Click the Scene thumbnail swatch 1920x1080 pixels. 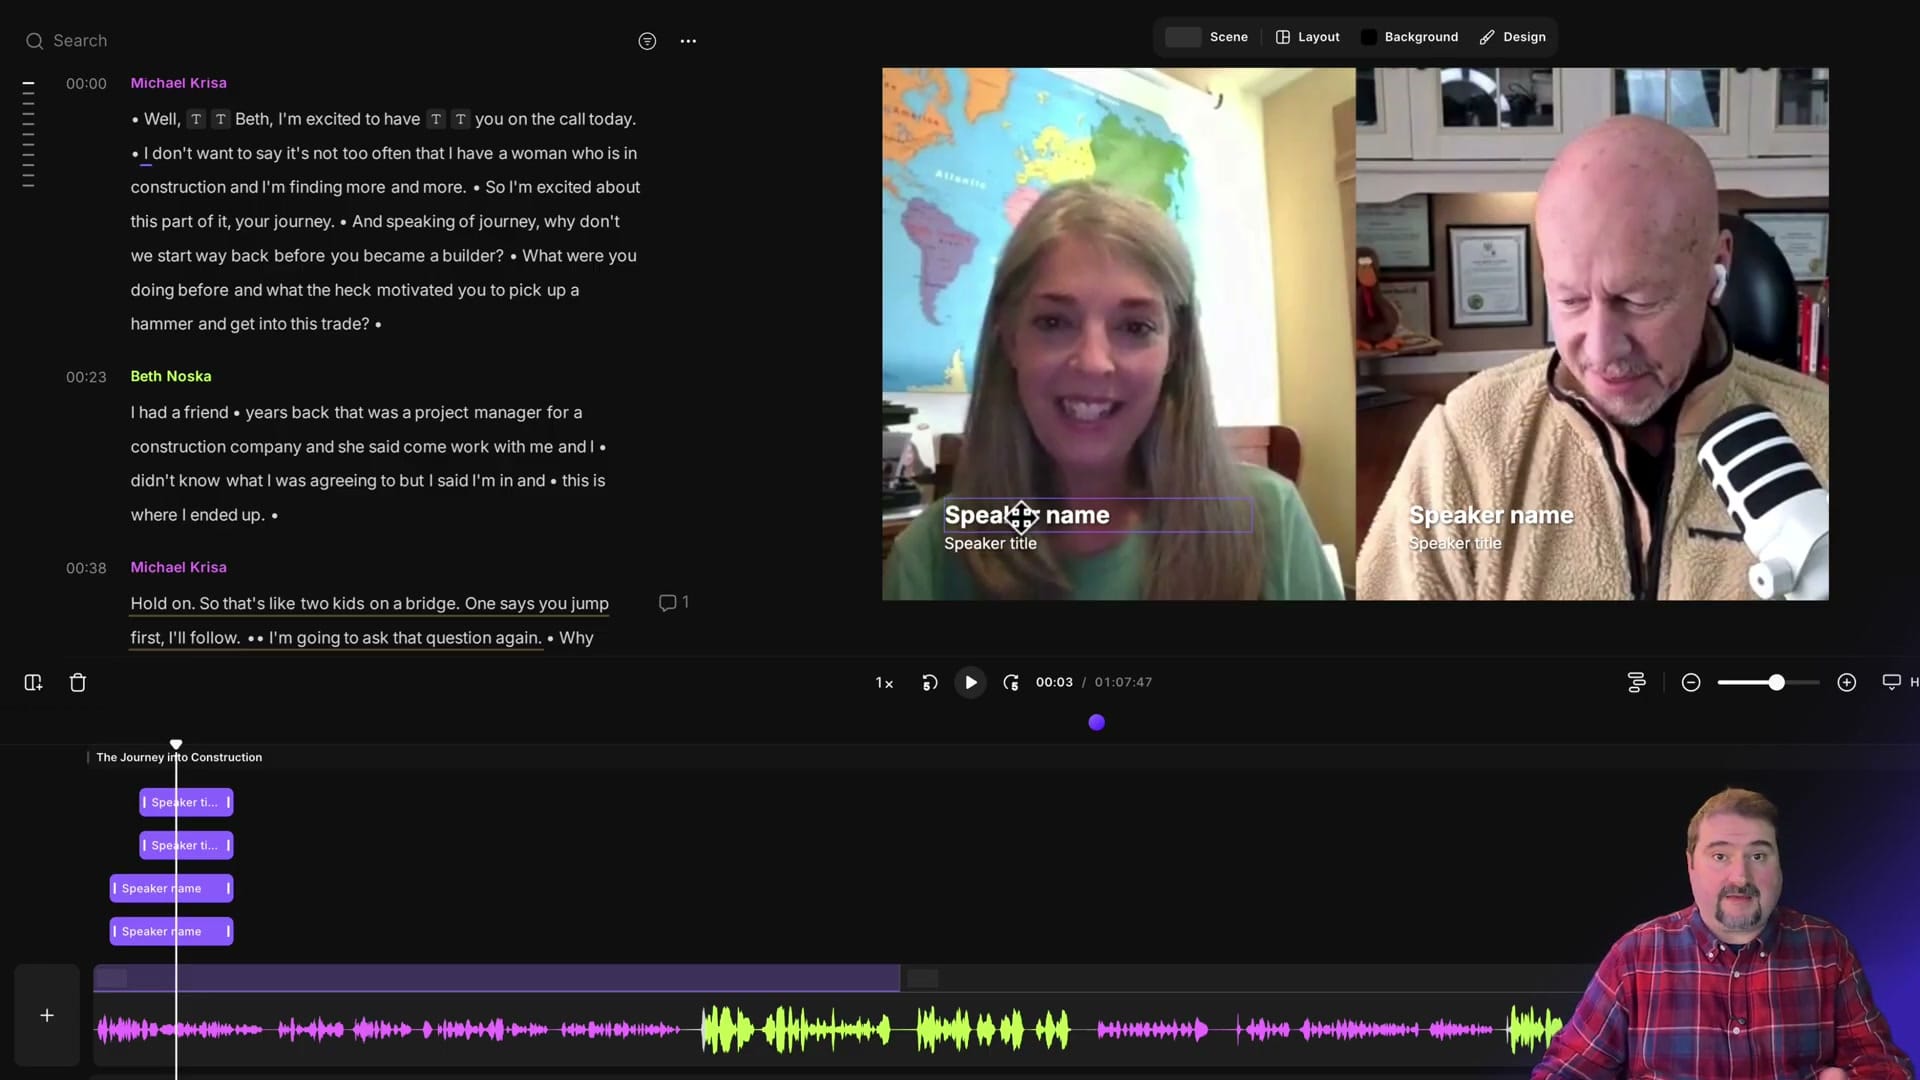tap(1183, 37)
